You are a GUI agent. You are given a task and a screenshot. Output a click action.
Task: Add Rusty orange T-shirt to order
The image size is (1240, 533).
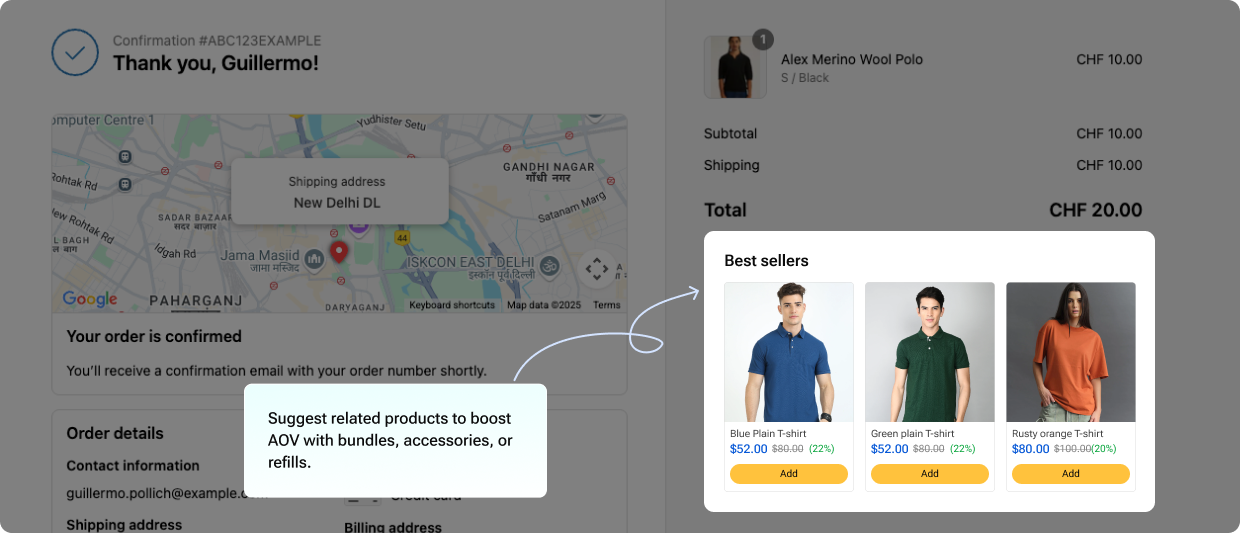click(x=1071, y=474)
